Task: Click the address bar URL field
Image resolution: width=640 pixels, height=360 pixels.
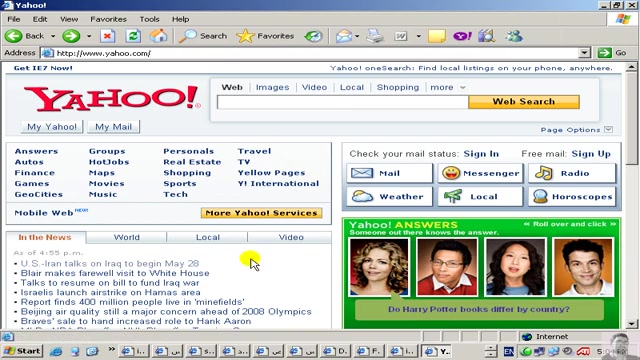Action: (310, 53)
